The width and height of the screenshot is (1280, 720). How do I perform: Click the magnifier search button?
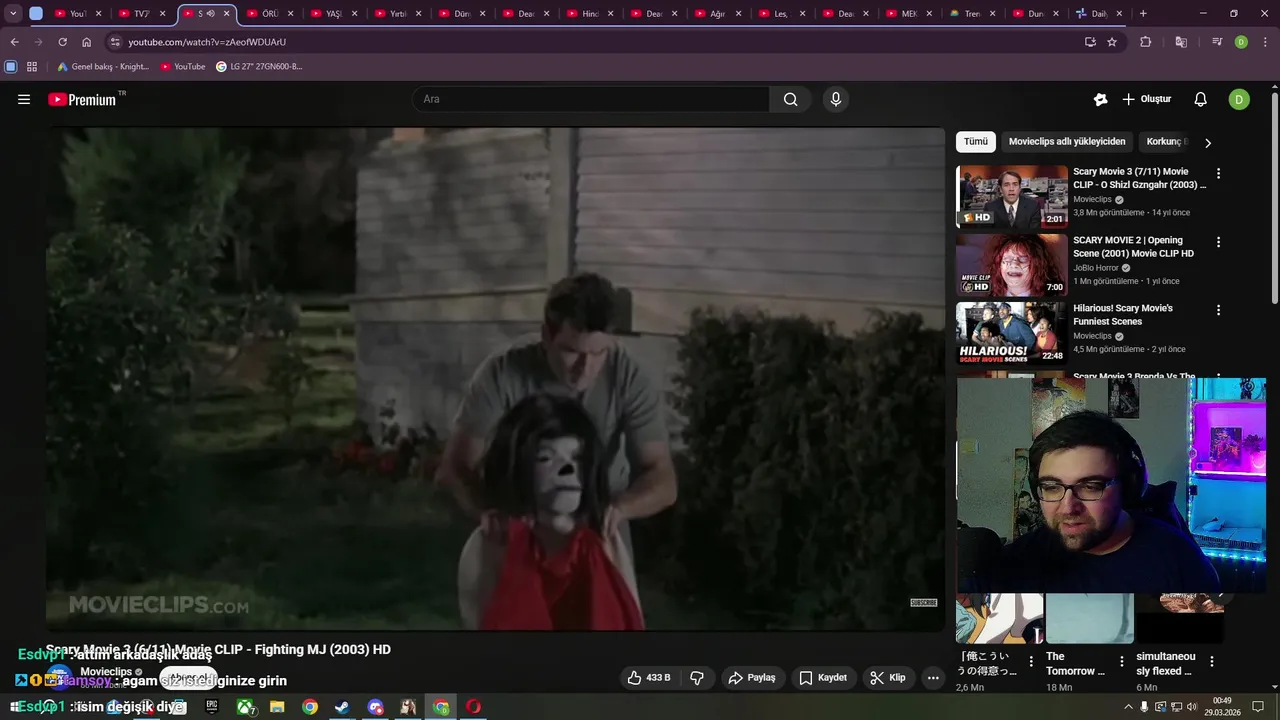coord(790,99)
